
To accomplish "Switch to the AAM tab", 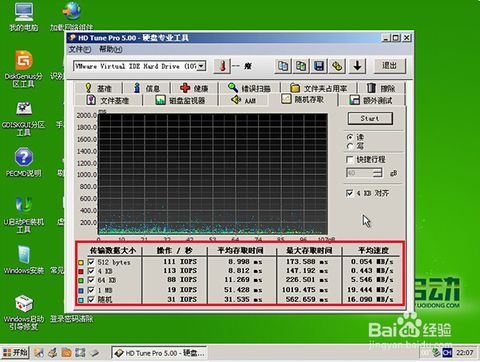I will point(244,100).
